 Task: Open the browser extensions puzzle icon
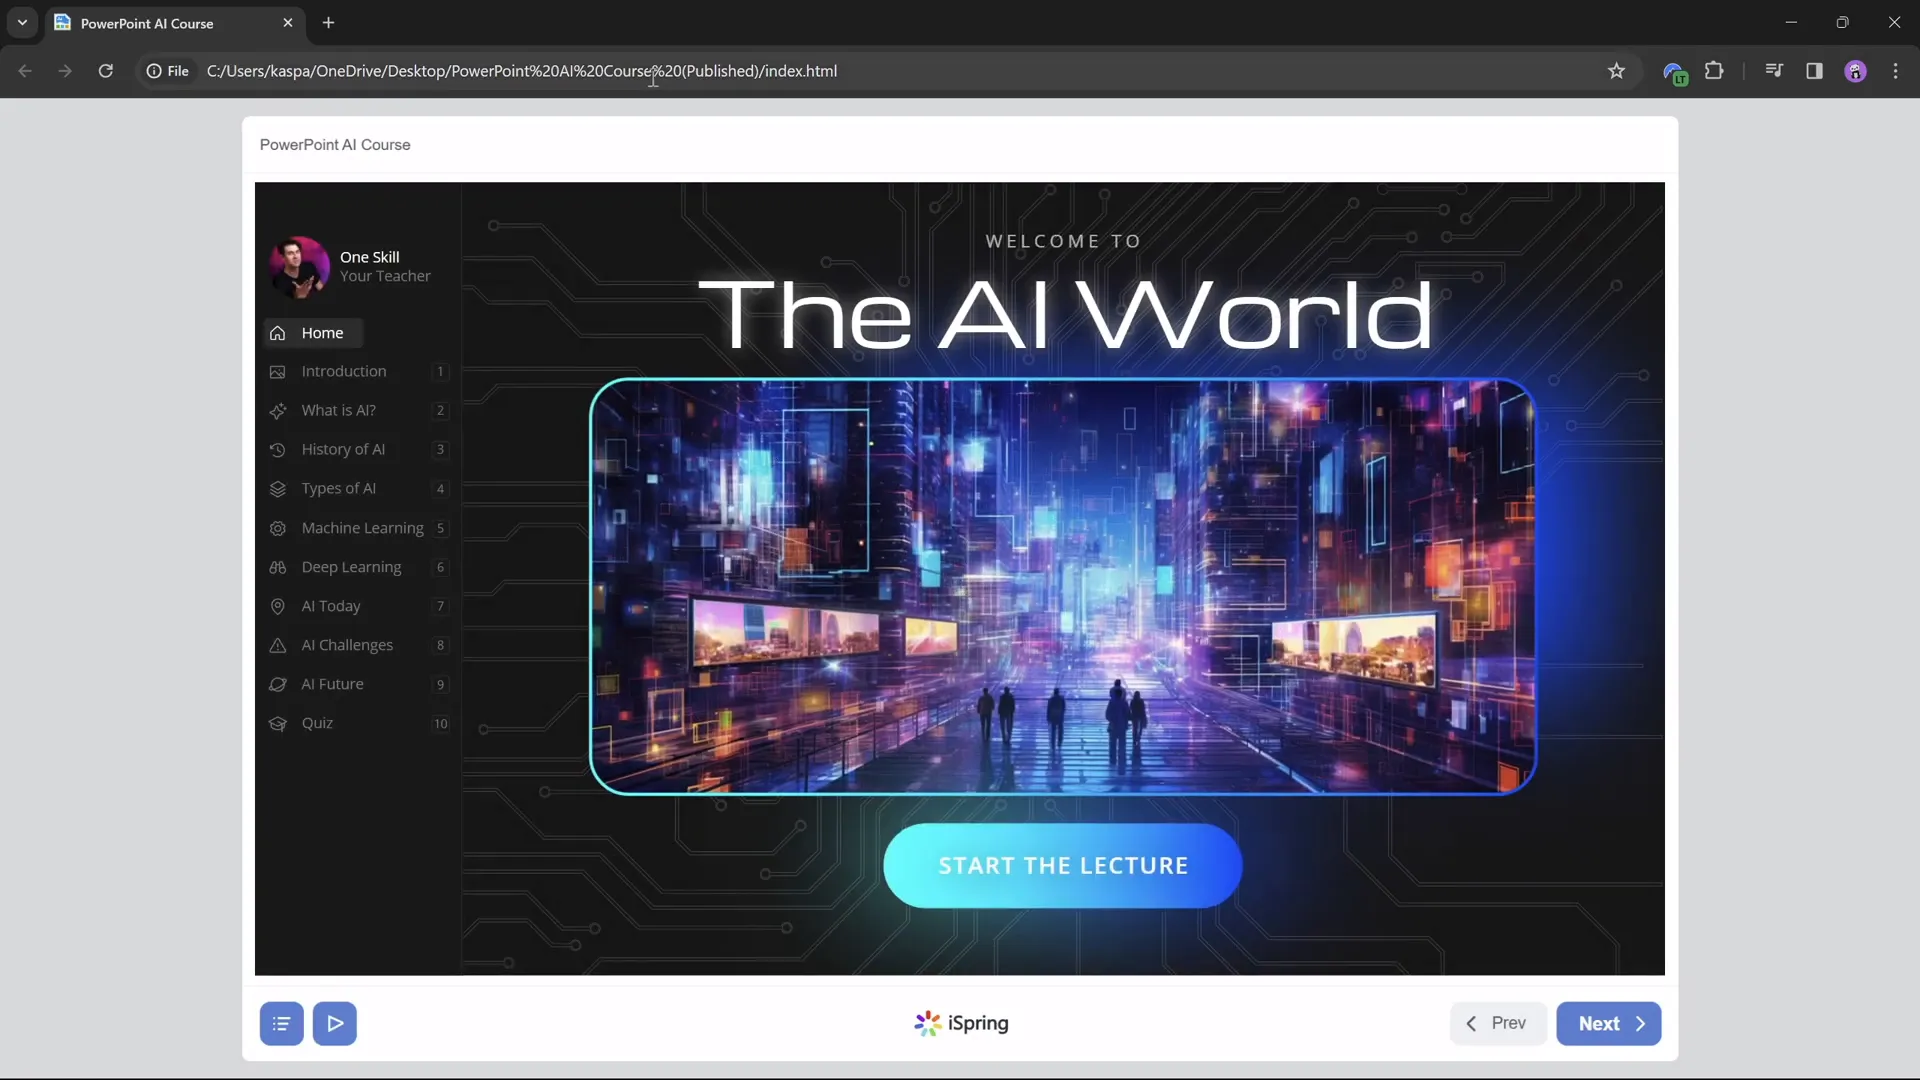(1716, 71)
